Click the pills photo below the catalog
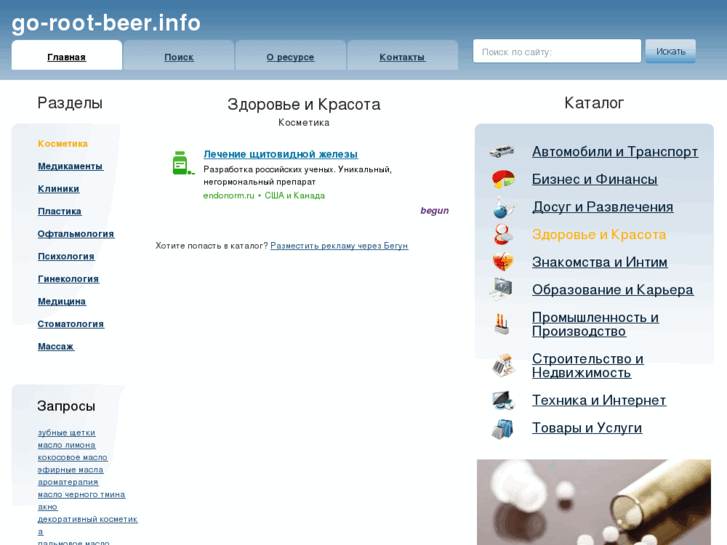The height and width of the screenshot is (545, 727). (x=593, y=502)
